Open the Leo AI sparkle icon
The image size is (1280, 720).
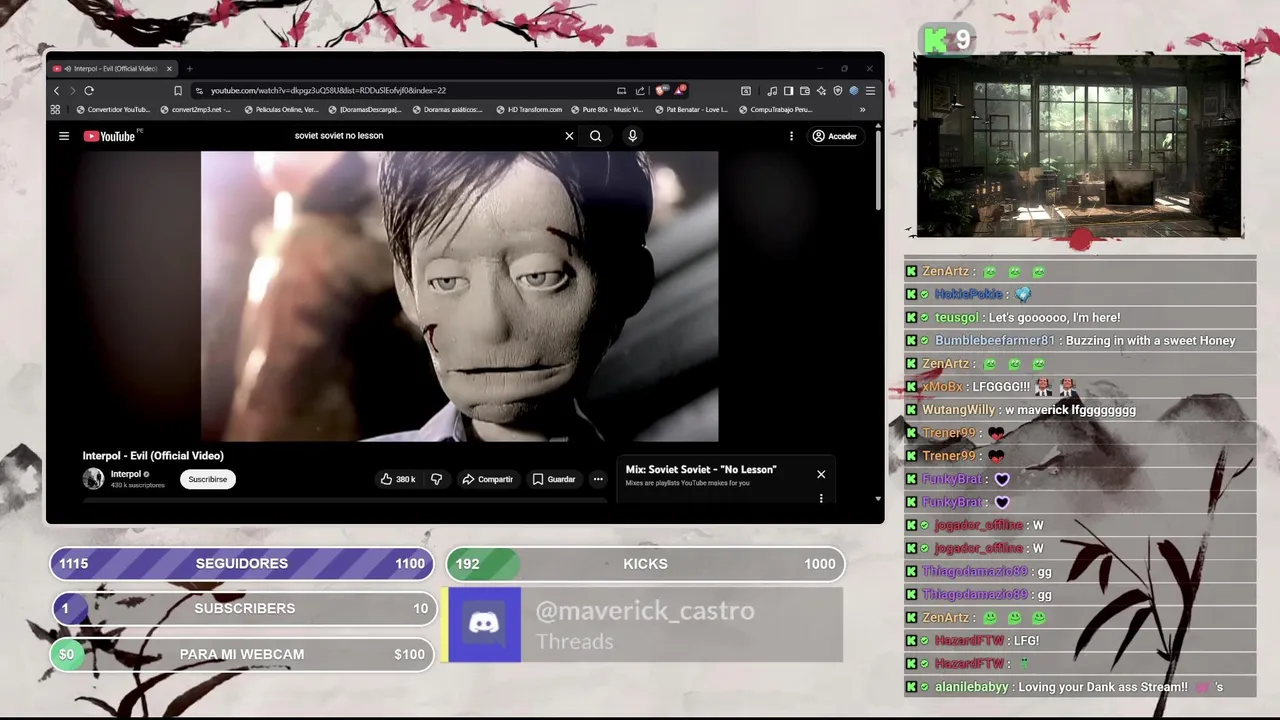[x=821, y=91]
